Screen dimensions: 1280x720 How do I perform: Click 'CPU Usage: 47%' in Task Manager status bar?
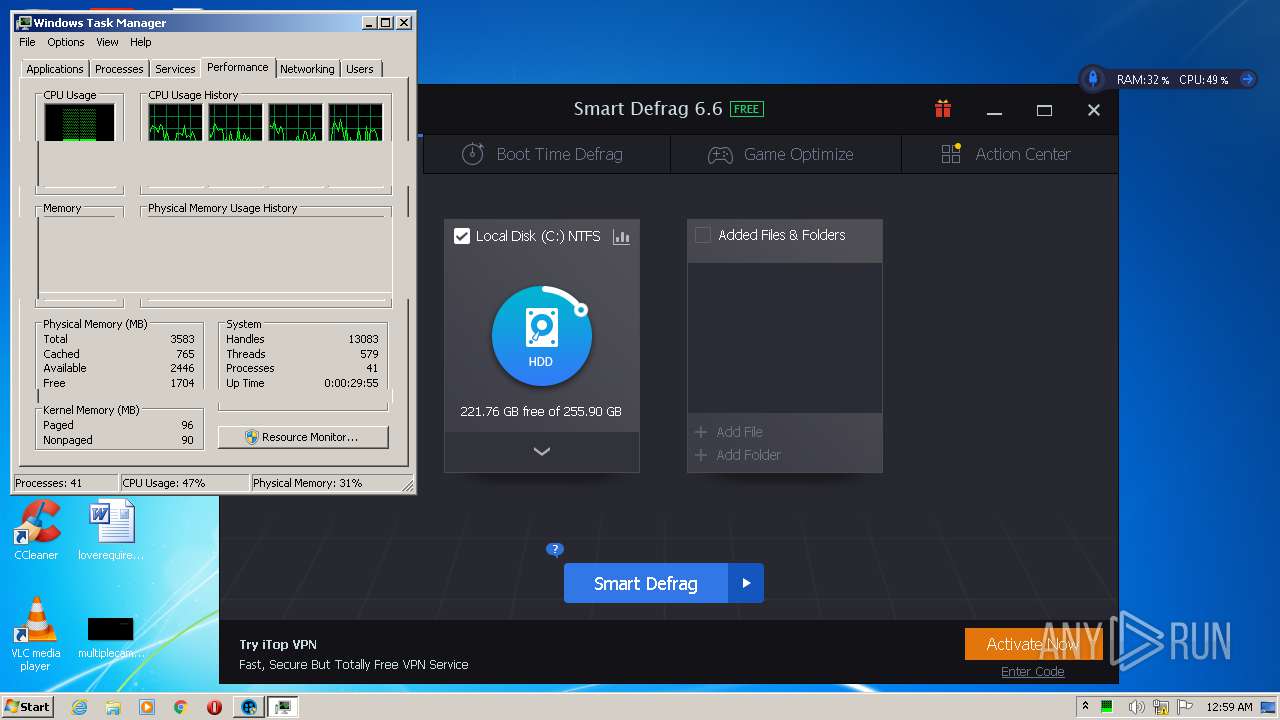coord(184,483)
